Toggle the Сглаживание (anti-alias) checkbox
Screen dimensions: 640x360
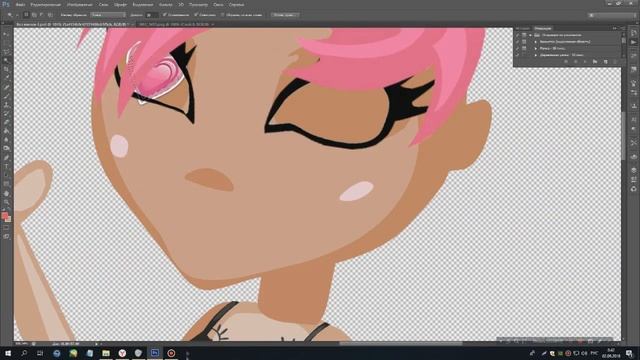tap(165, 15)
